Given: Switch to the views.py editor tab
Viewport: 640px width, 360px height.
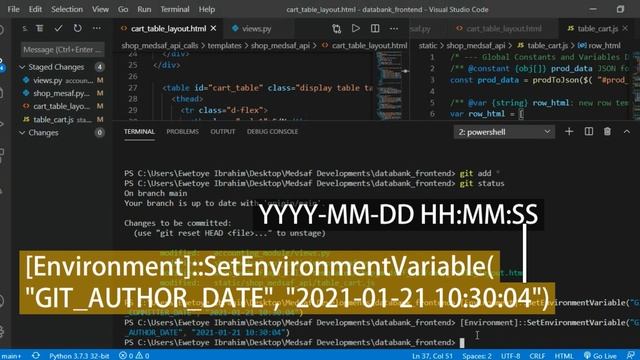Looking at the screenshot, I should click(256, 29).
